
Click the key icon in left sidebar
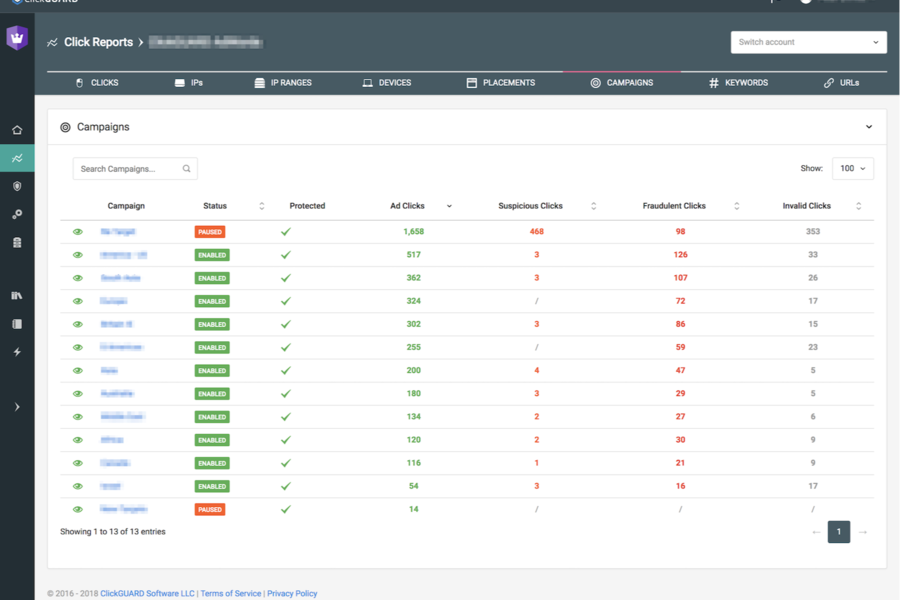(17, 214)
